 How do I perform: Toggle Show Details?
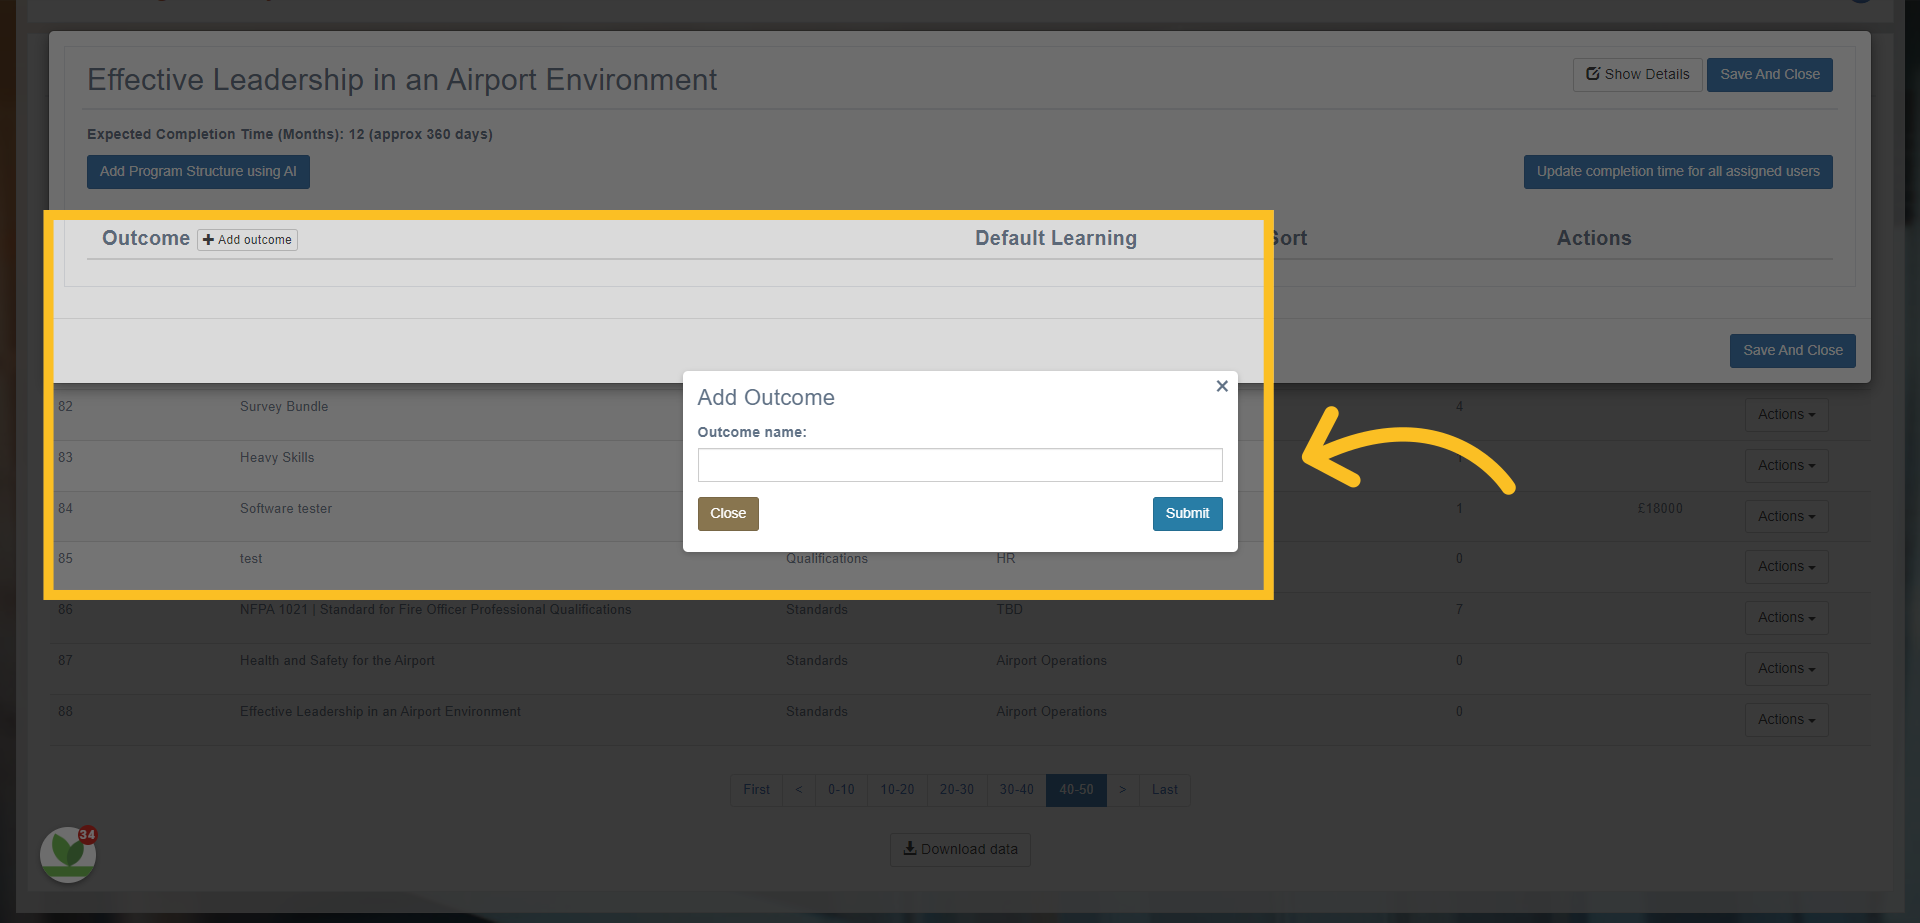click(x=1637, y=75)
